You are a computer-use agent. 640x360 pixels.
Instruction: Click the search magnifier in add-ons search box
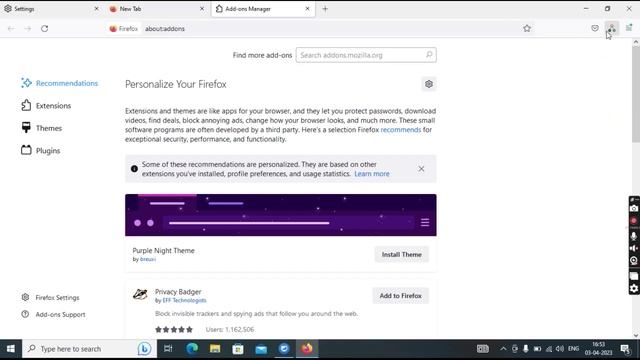tap(429, 55)
